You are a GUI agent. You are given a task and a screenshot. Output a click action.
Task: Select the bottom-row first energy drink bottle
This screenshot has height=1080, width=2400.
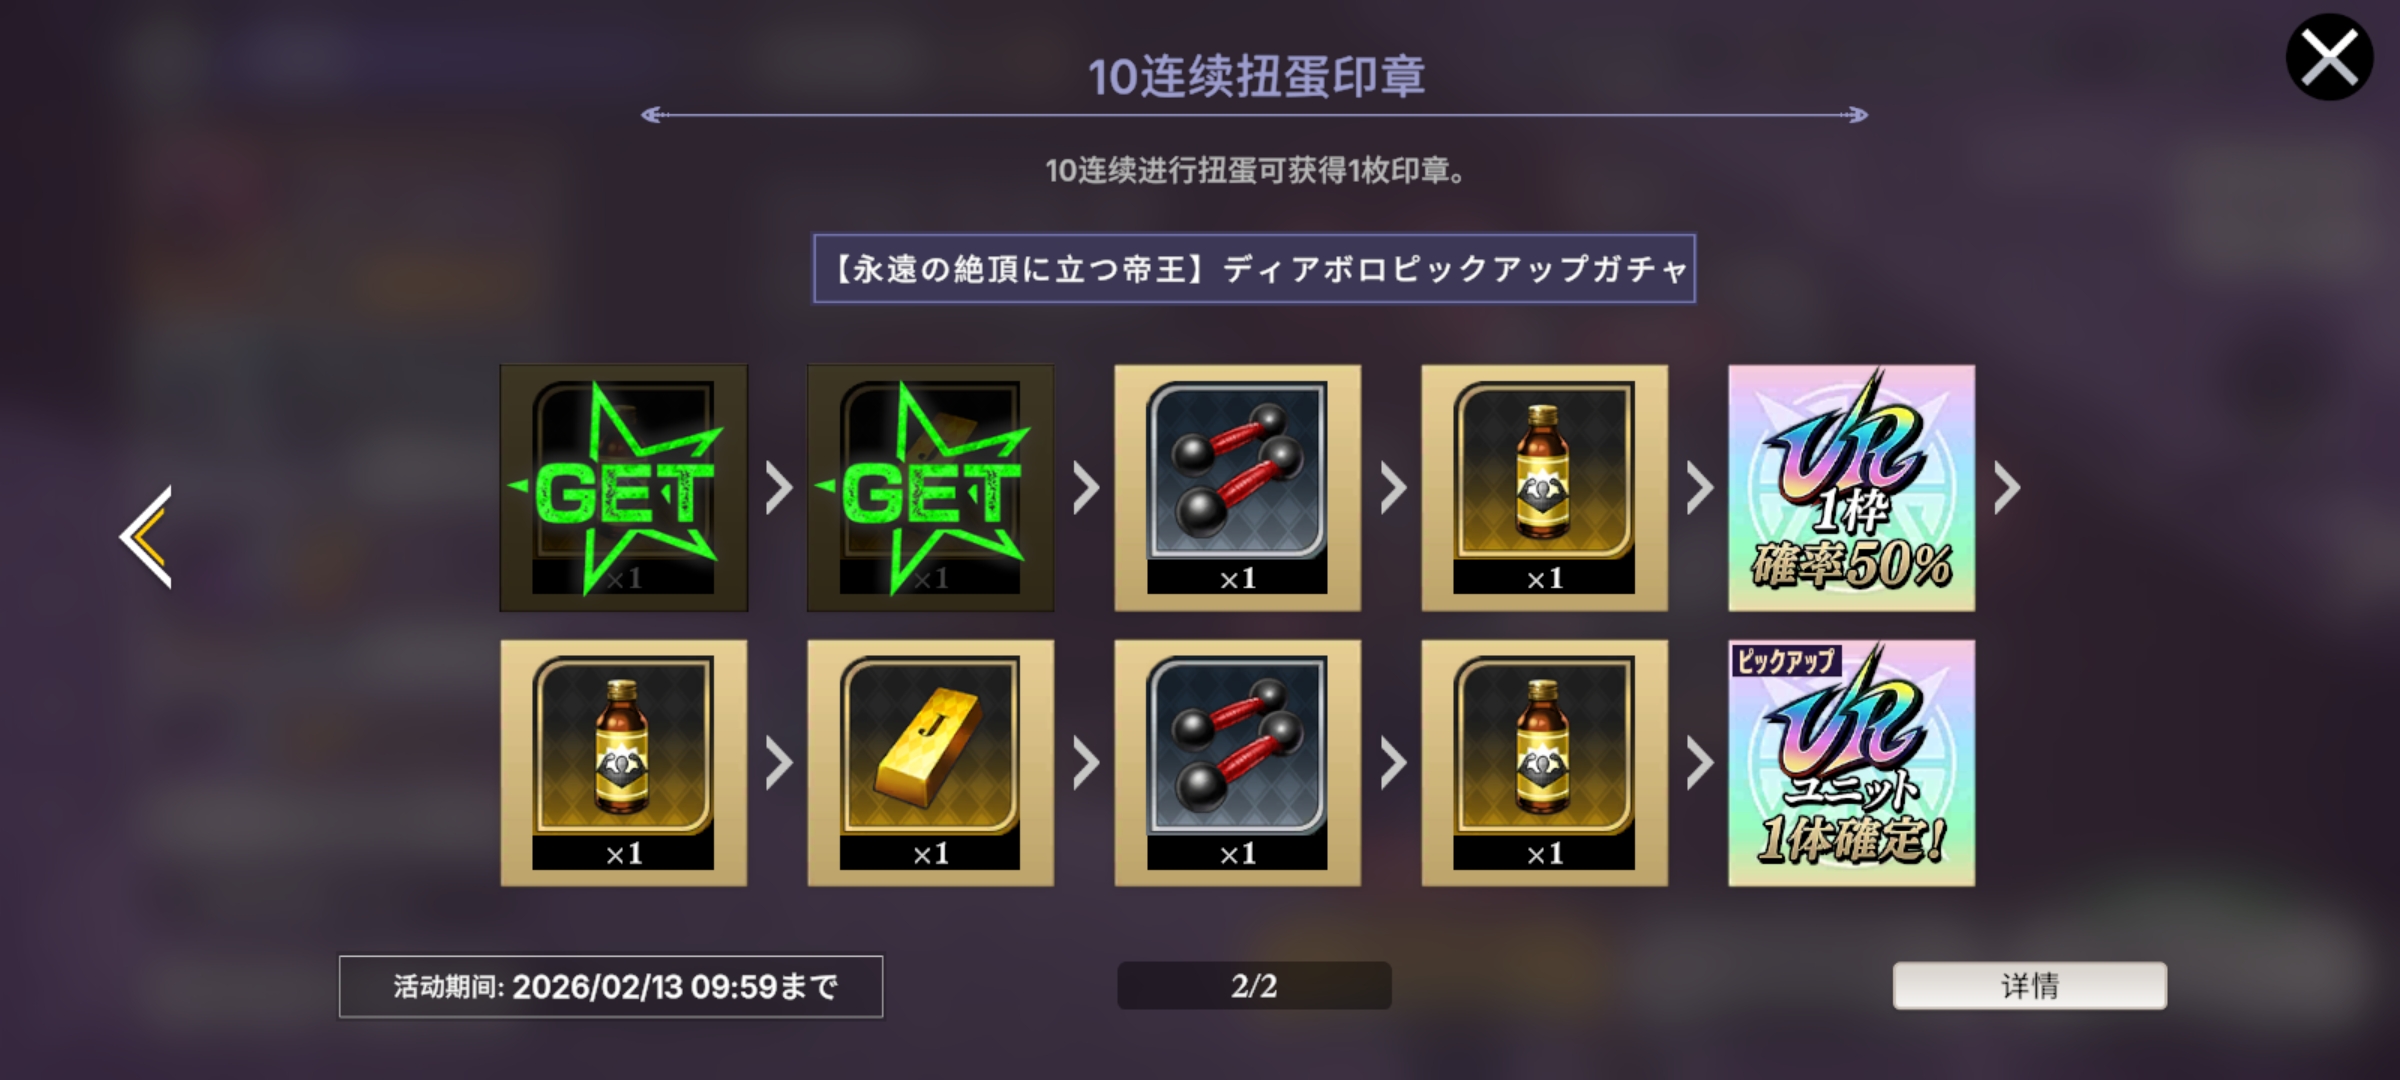623,763
